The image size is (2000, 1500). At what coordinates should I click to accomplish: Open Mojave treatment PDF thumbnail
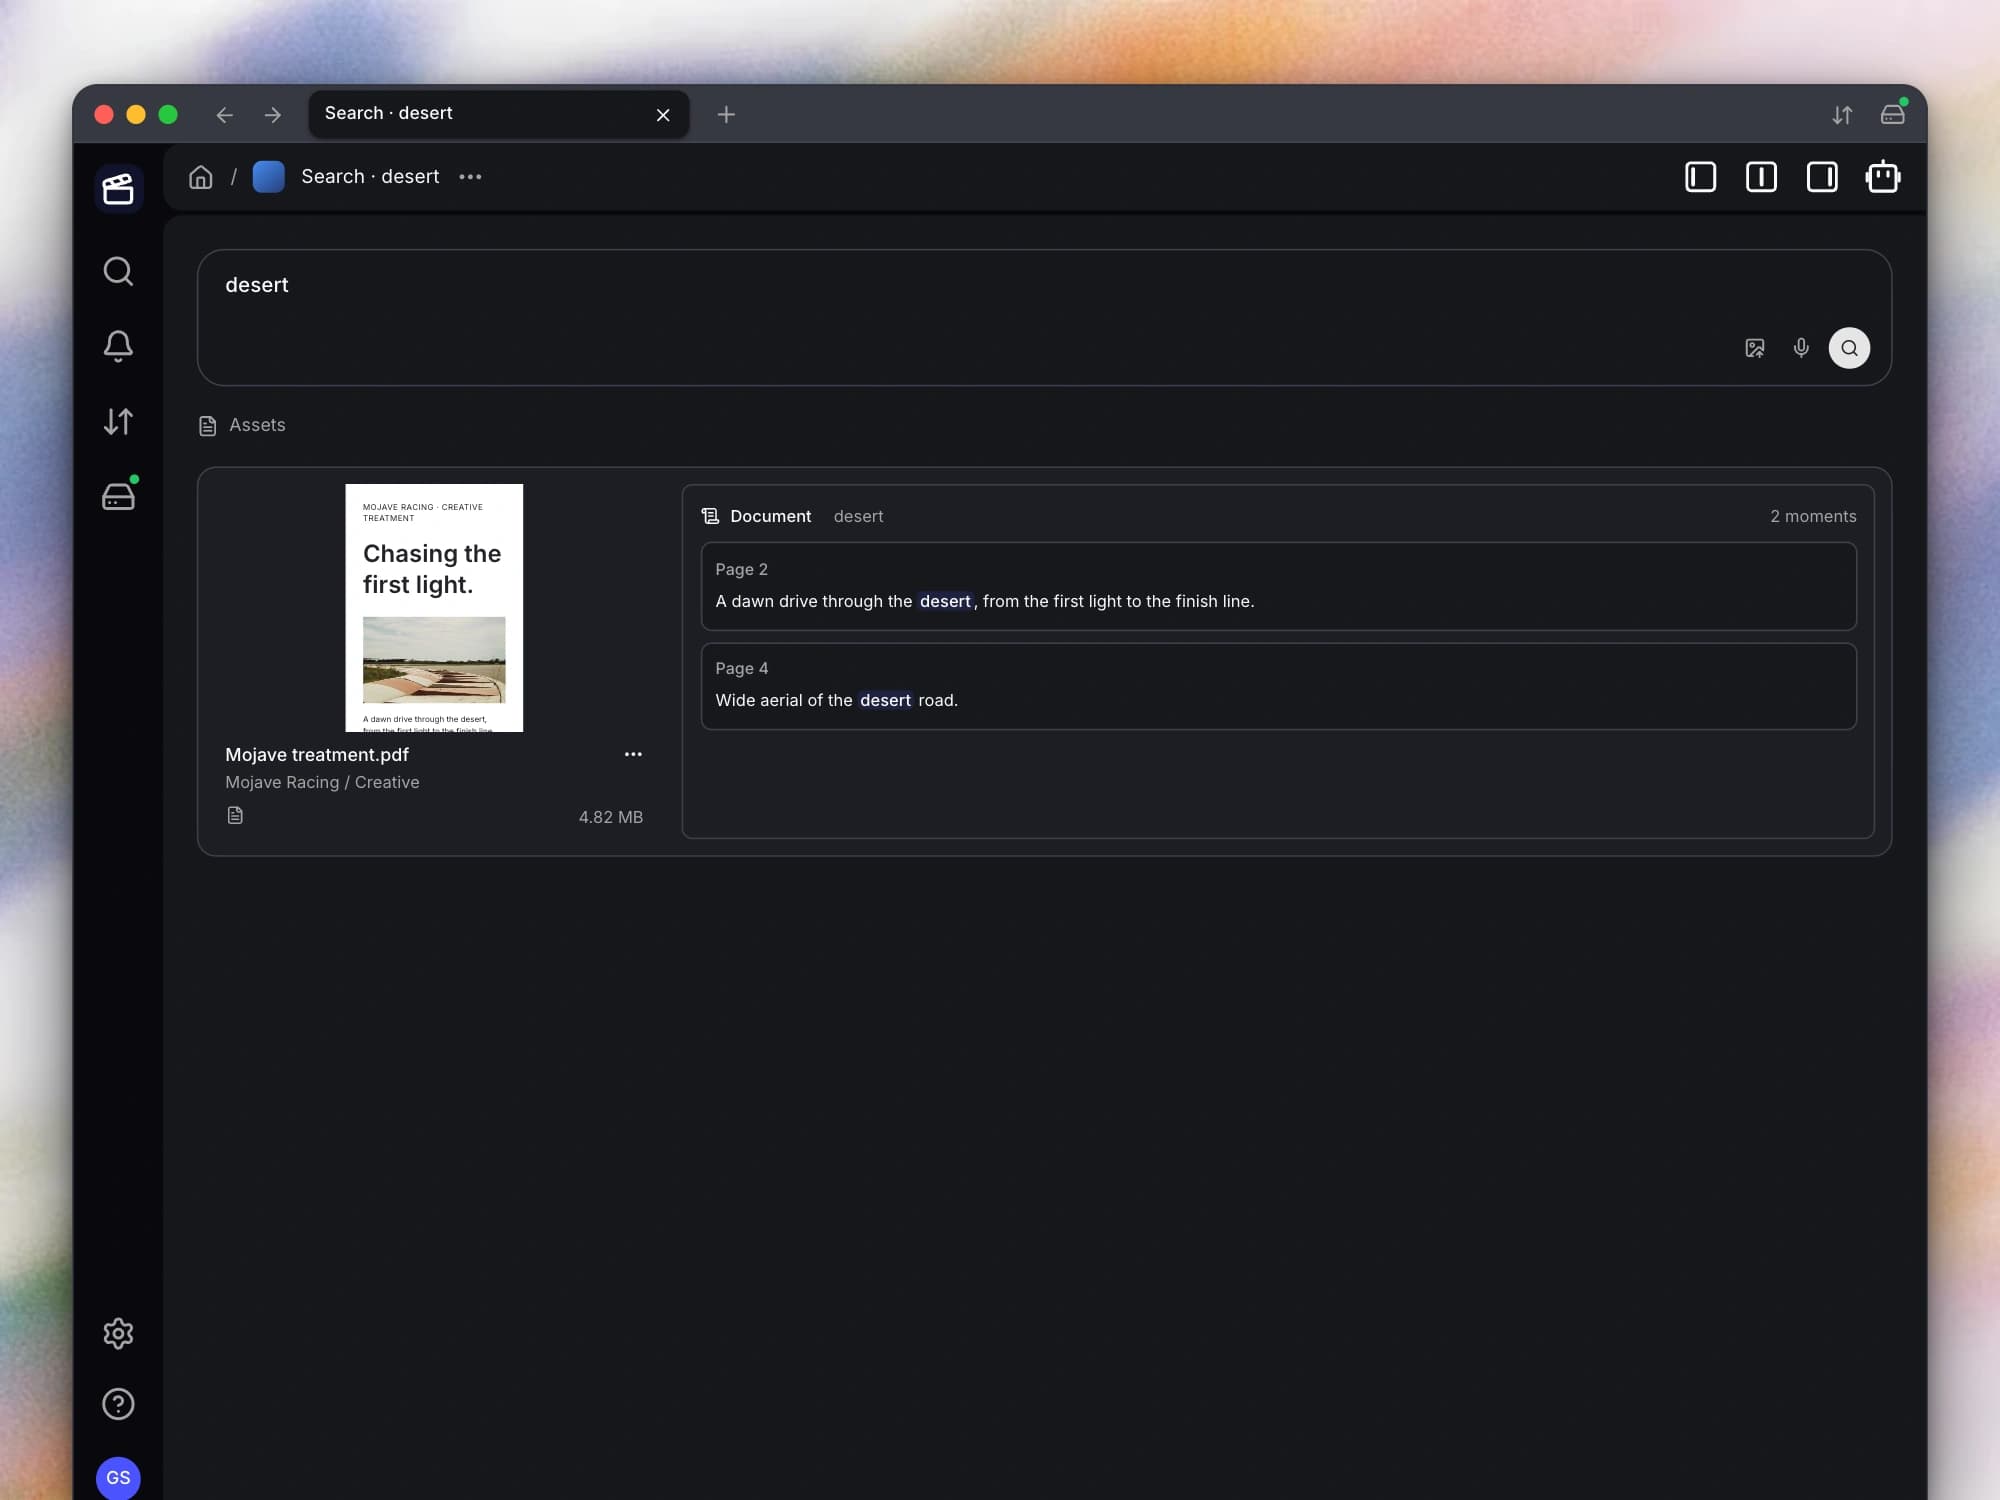434,608
